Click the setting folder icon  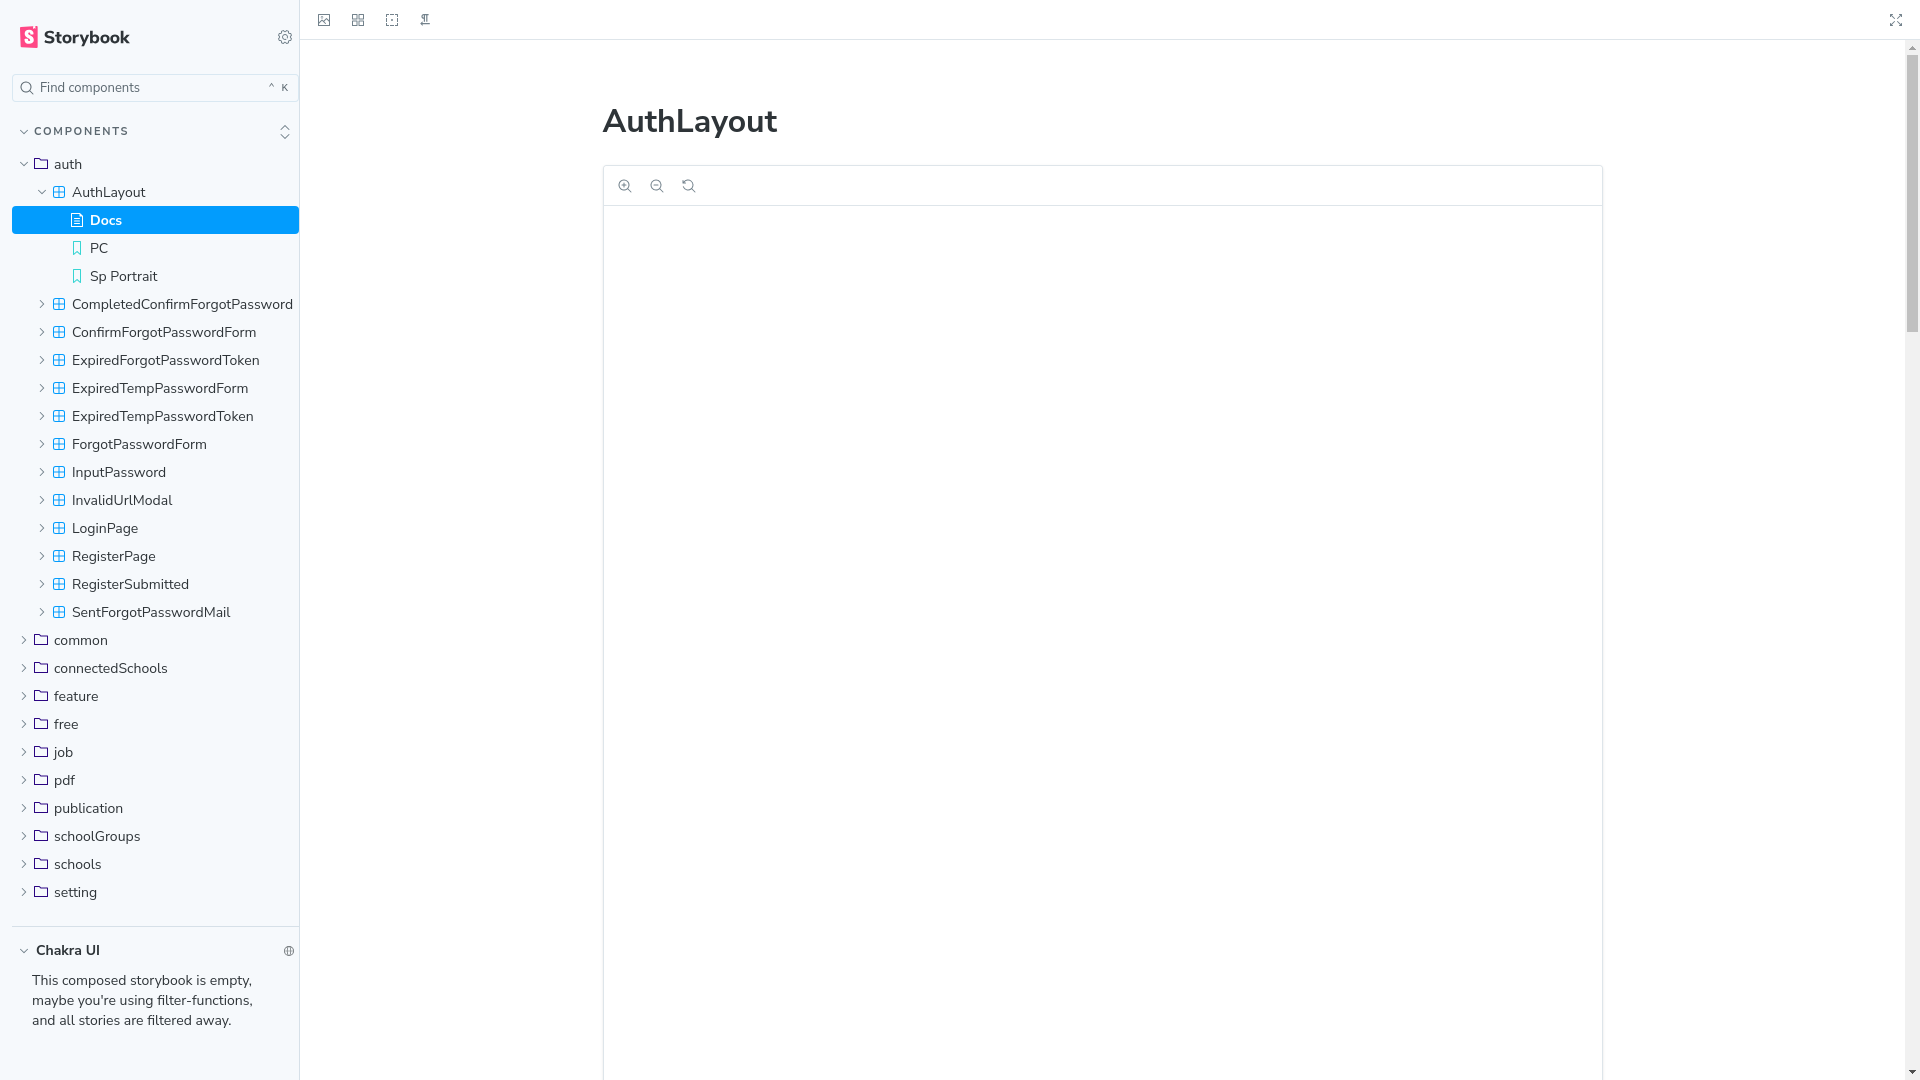pyautogui.click(x=41, y=892)
